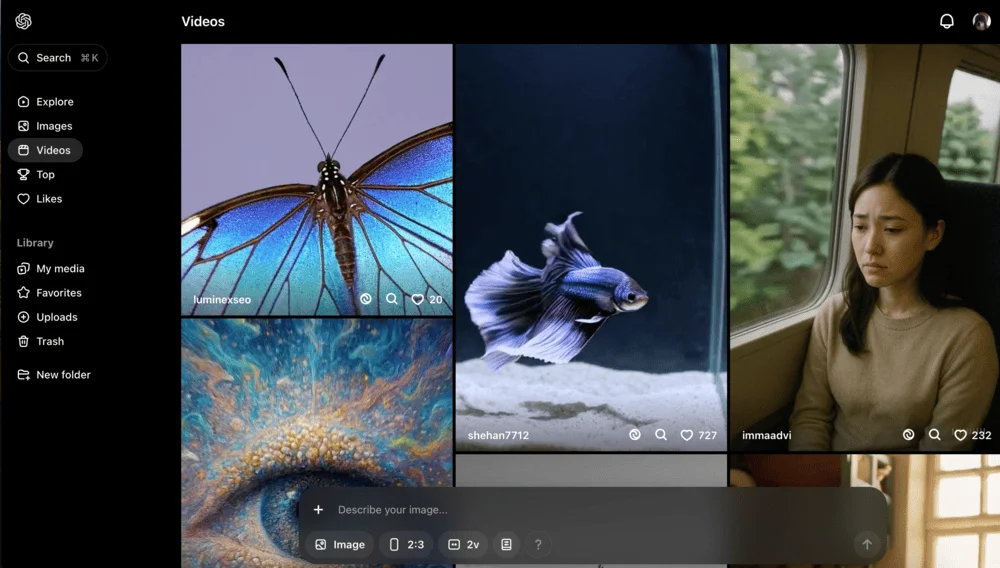Click the plus icon to attach media
The image size is (1000, 568).
[318, 510]
